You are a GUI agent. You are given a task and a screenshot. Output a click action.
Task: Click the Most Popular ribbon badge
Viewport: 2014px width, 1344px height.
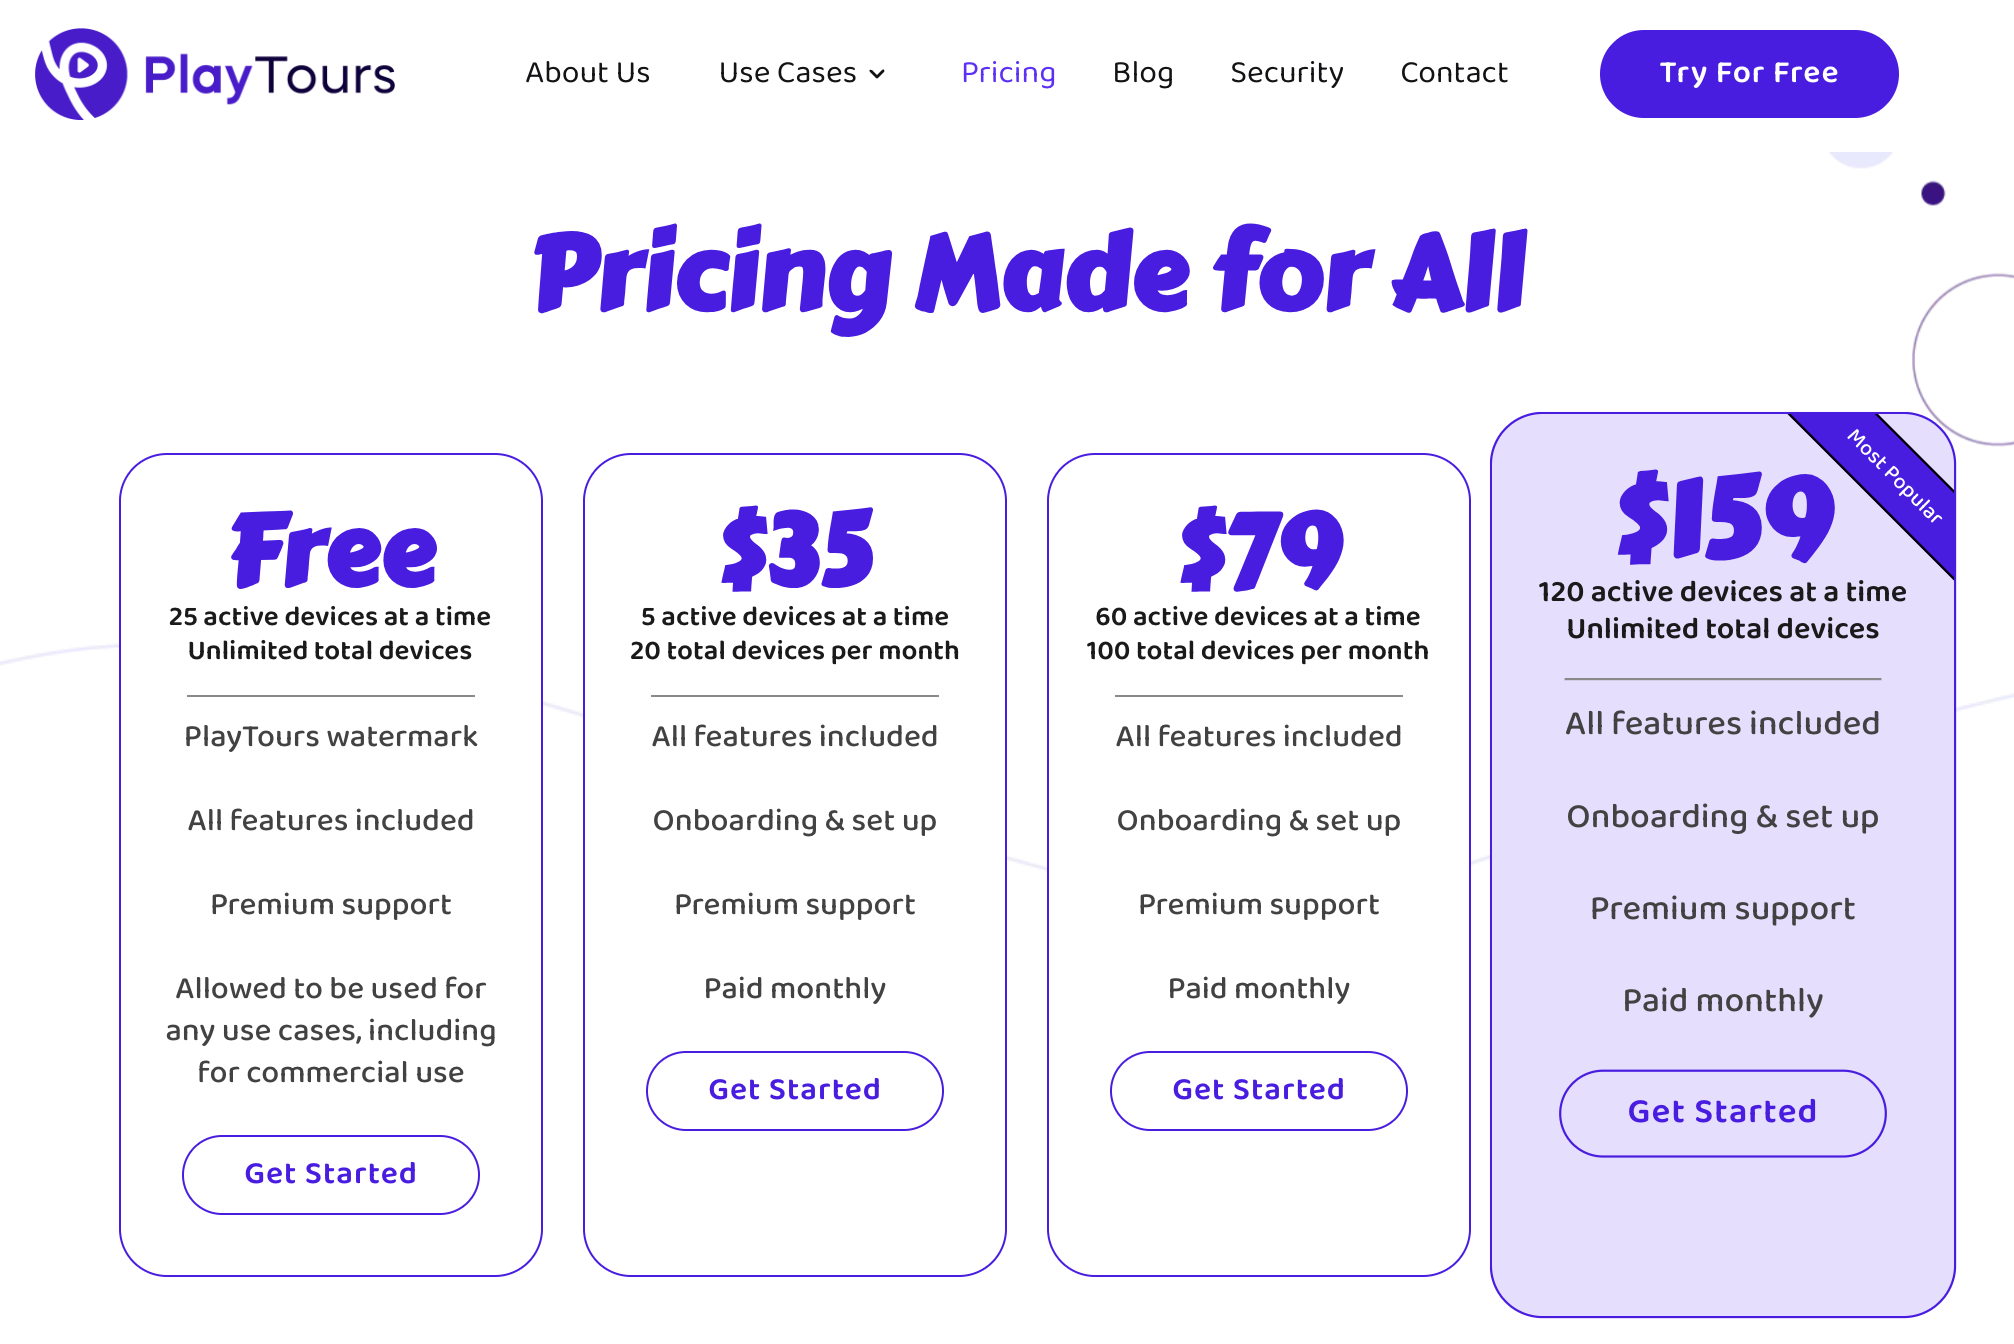click(x=1893, y=477)
